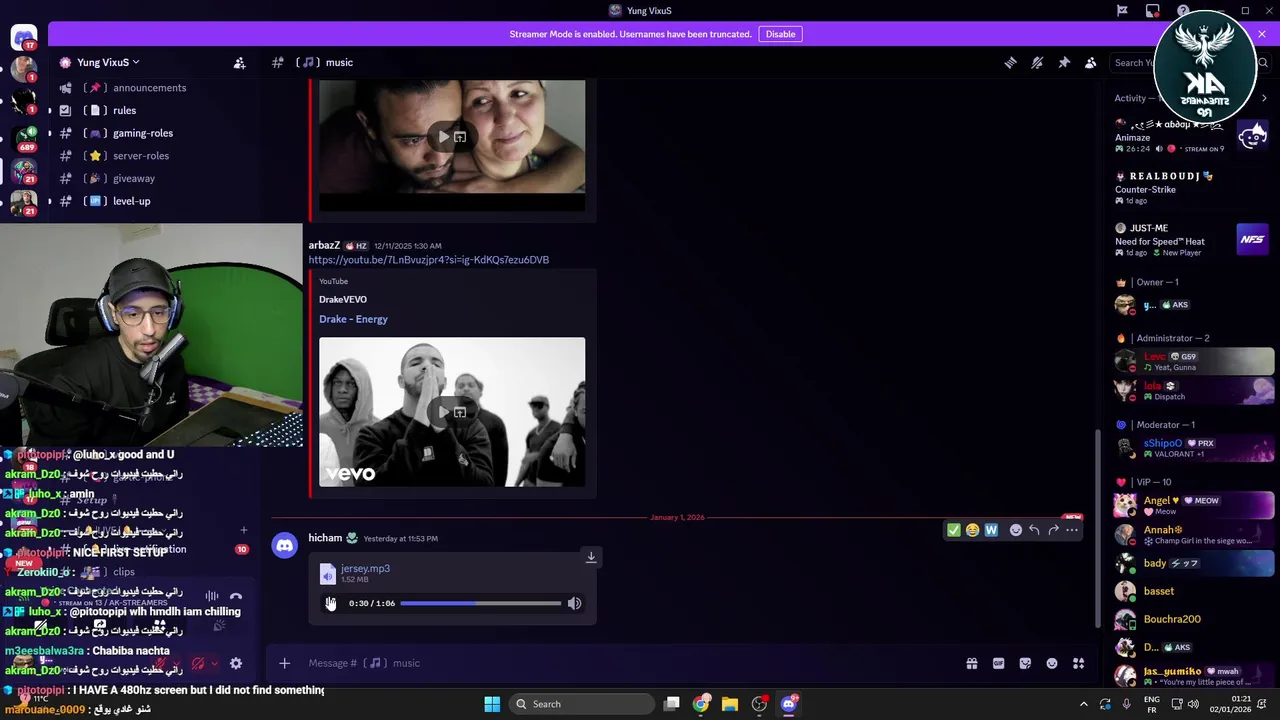Click the invite people icon beside the server name
The image size is (1280, 720).
point(240,62)
